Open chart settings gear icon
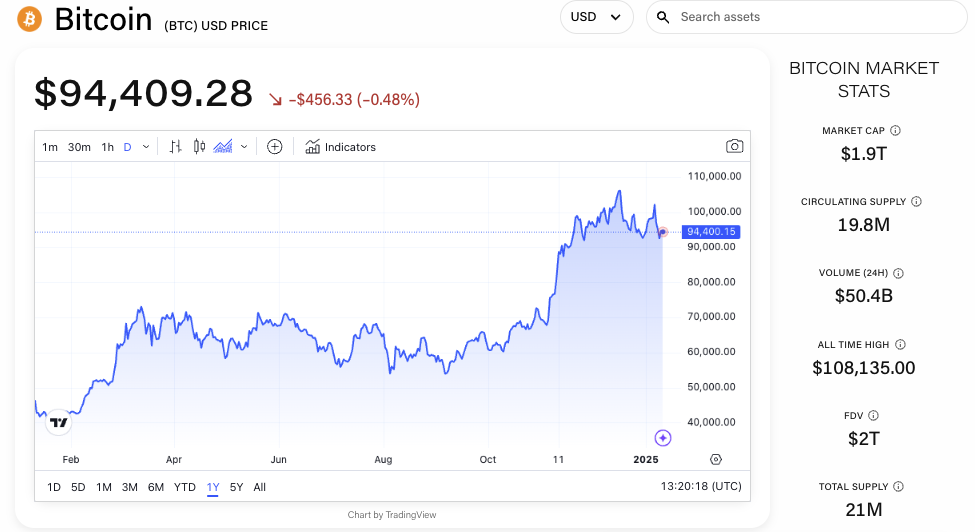 [716, 459]
